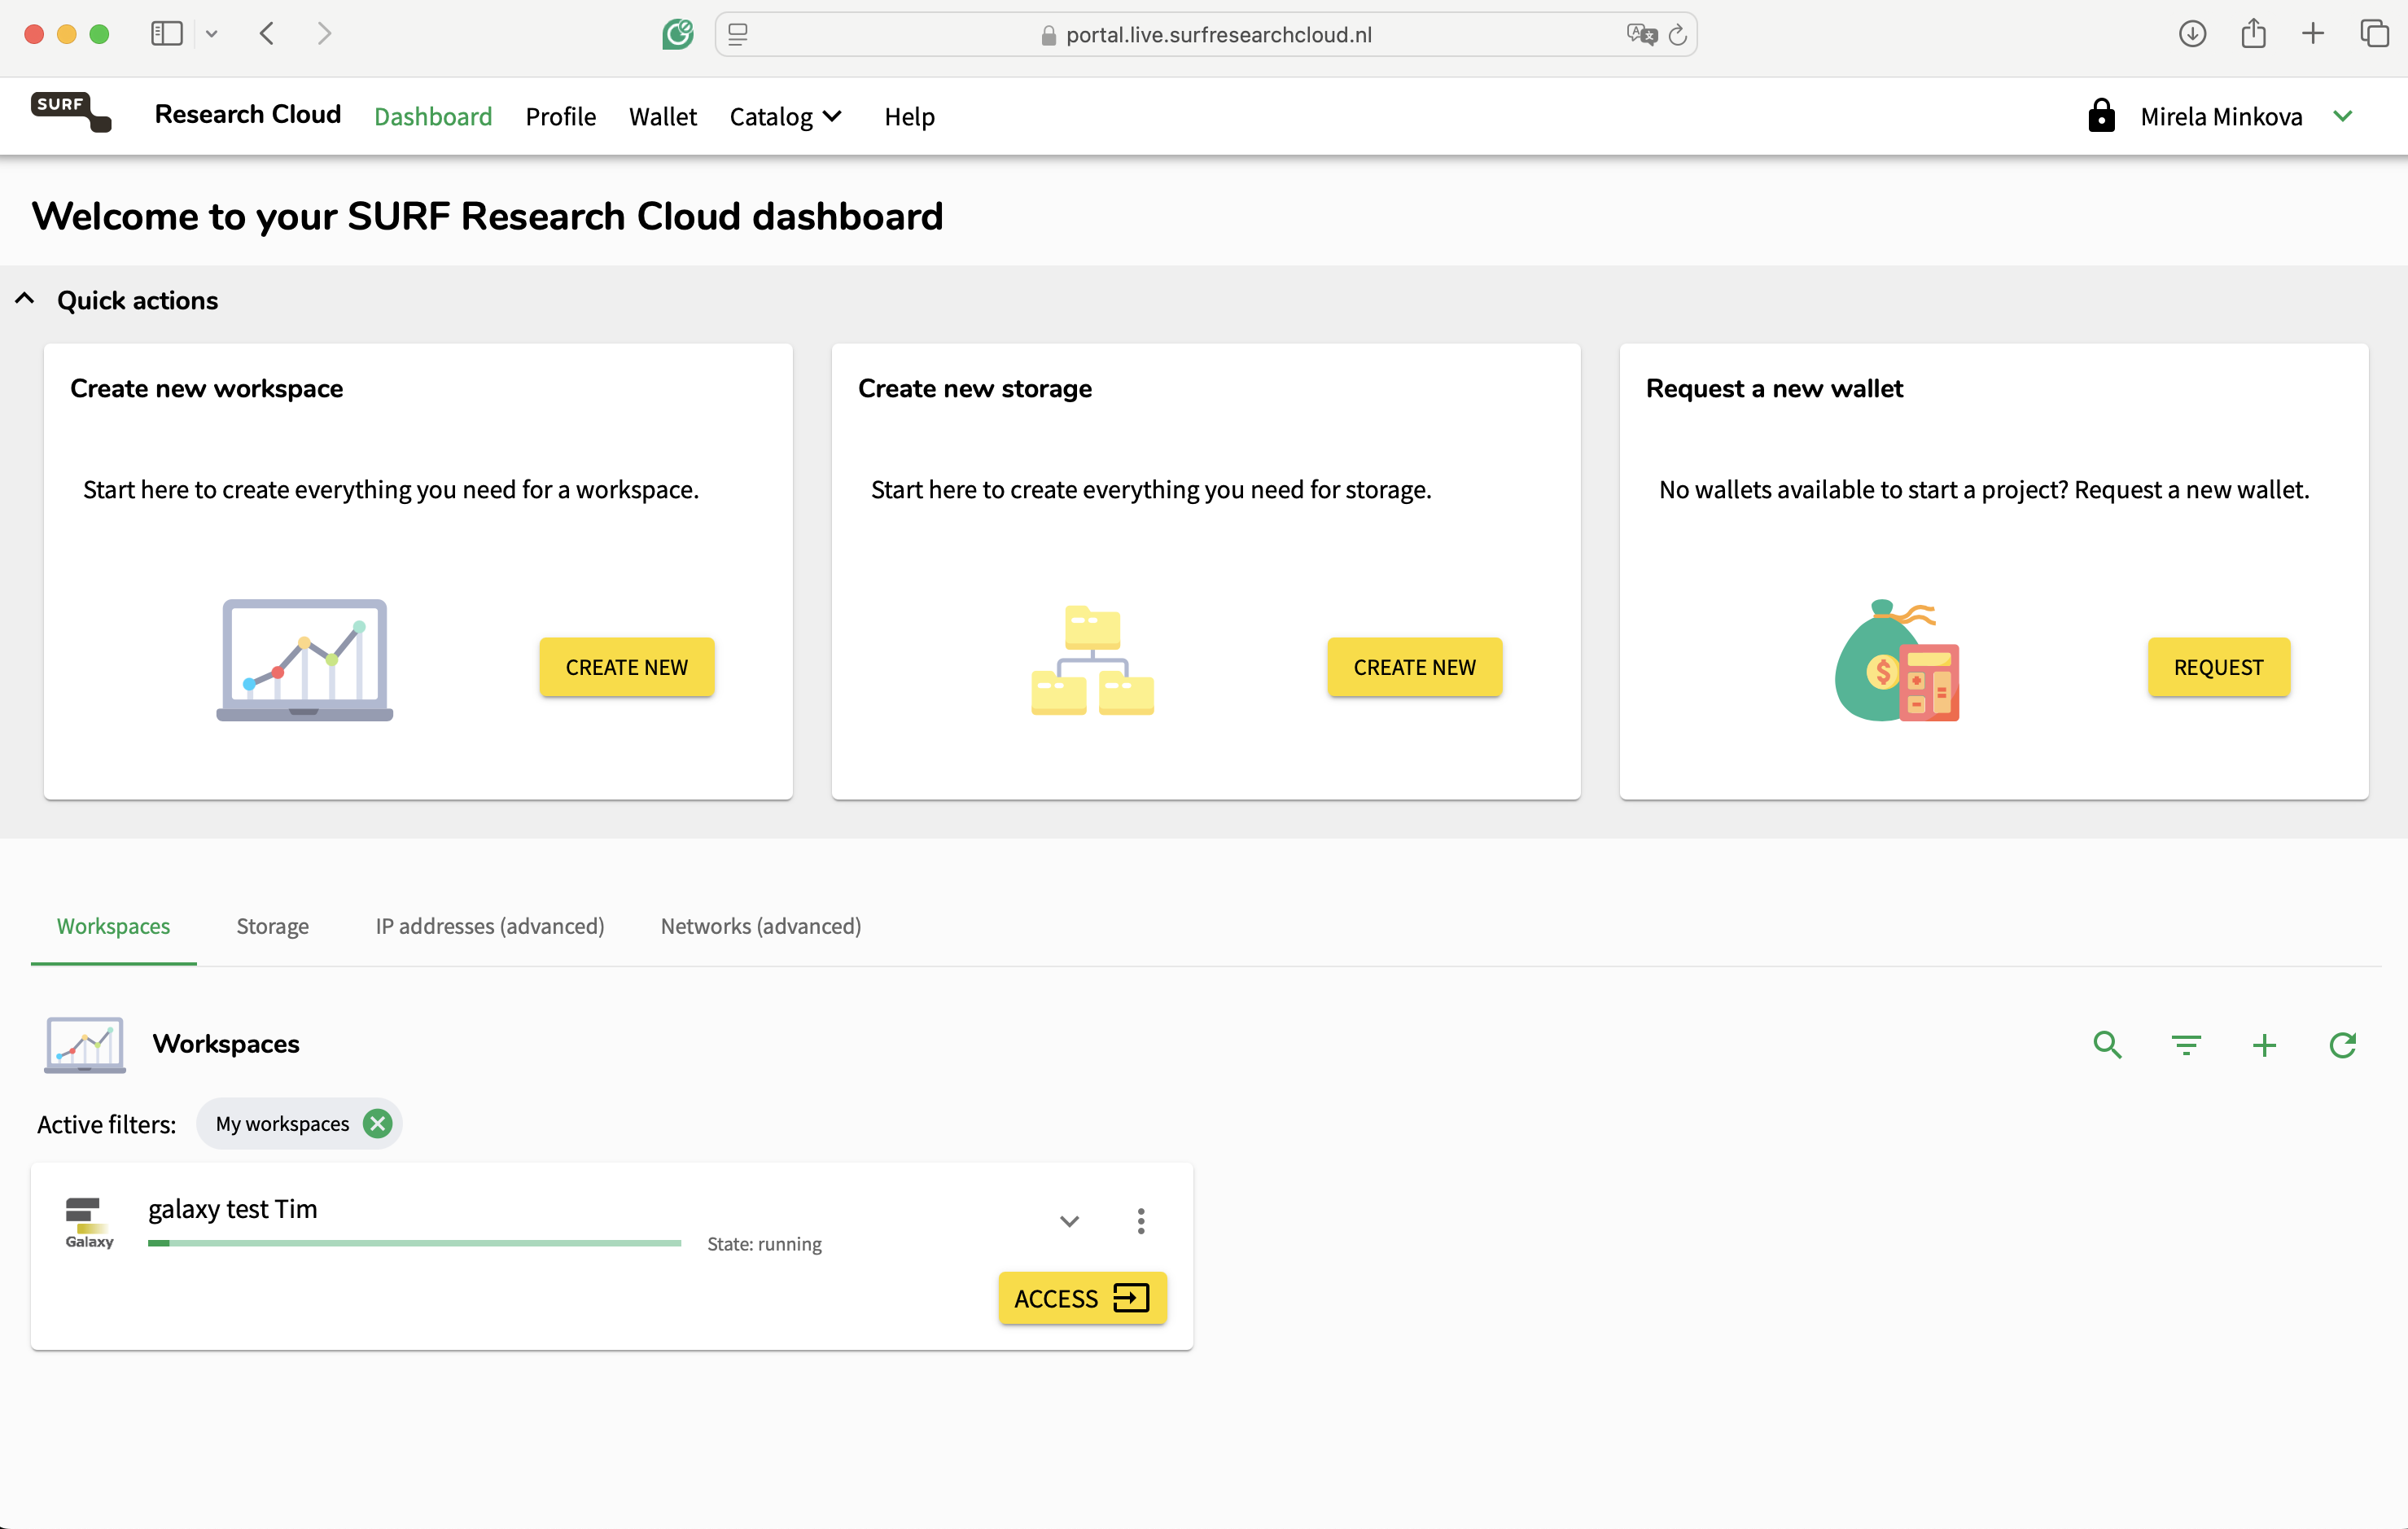
Task: Refresh the workspaces list
Action: coord(2343,1045)
